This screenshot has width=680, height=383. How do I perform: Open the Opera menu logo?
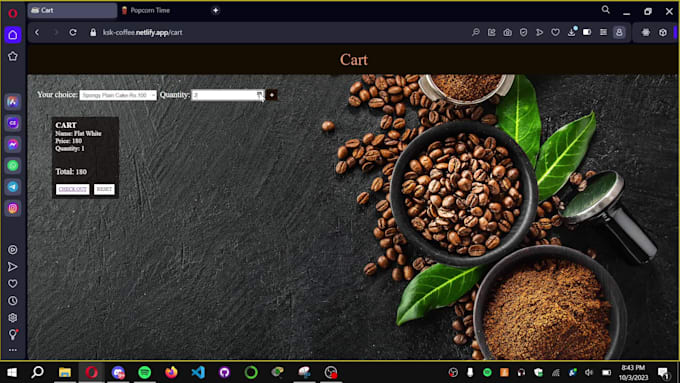tap(13, 13)
